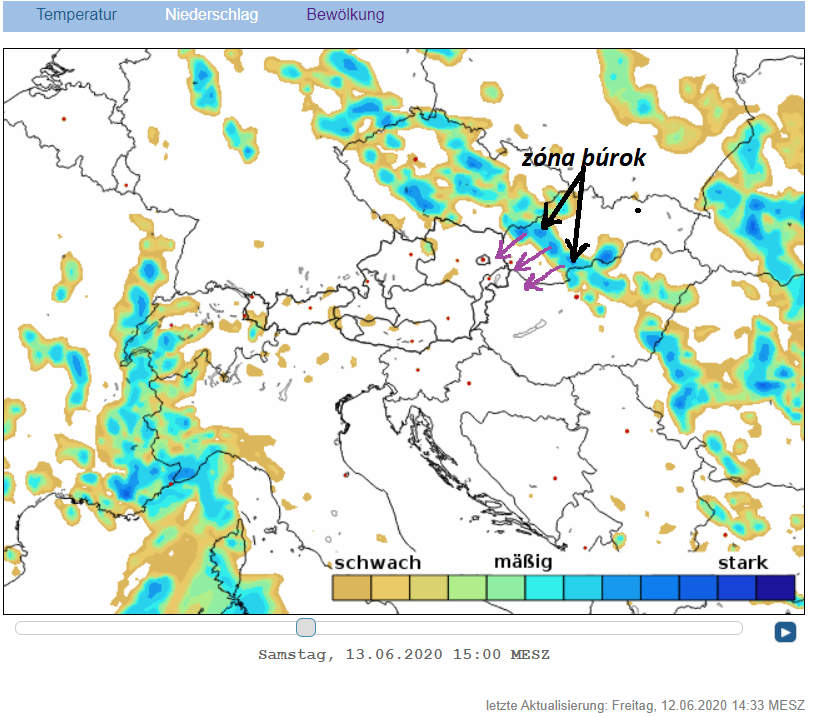Click the 'stark' legend label

tap(742, 563)
